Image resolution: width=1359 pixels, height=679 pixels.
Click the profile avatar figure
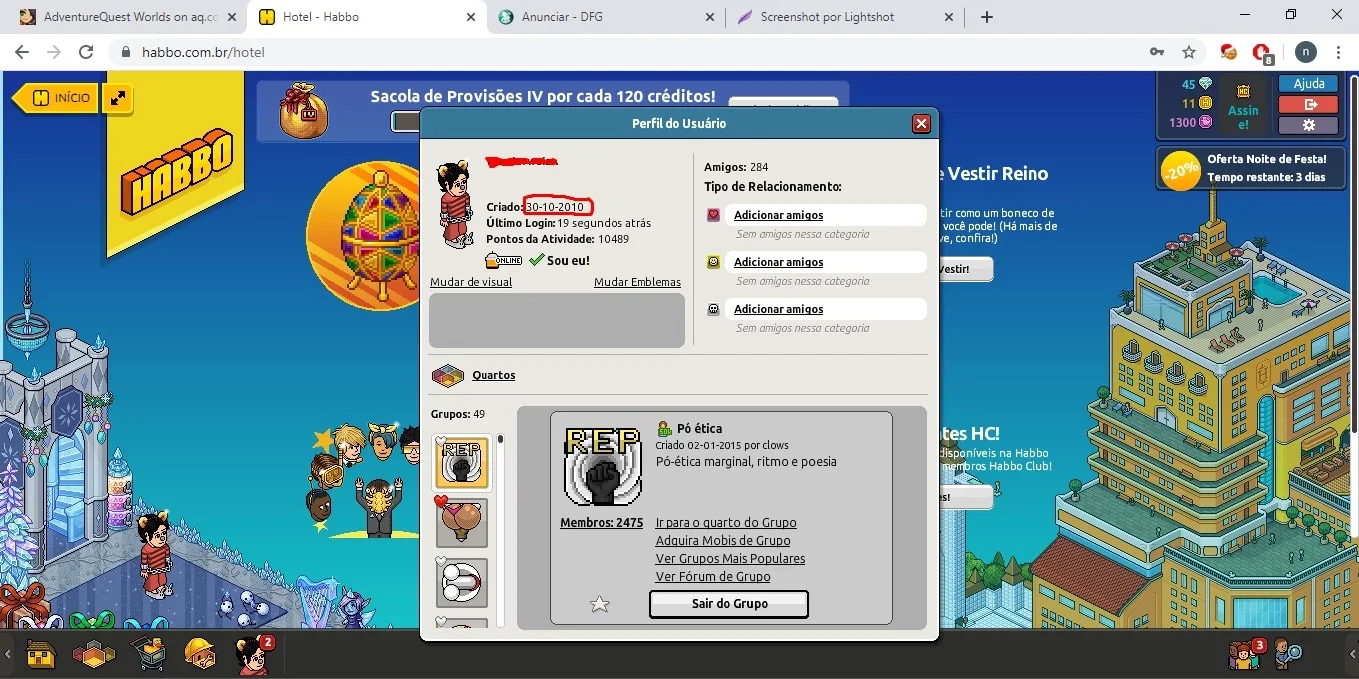coord(455,204)
